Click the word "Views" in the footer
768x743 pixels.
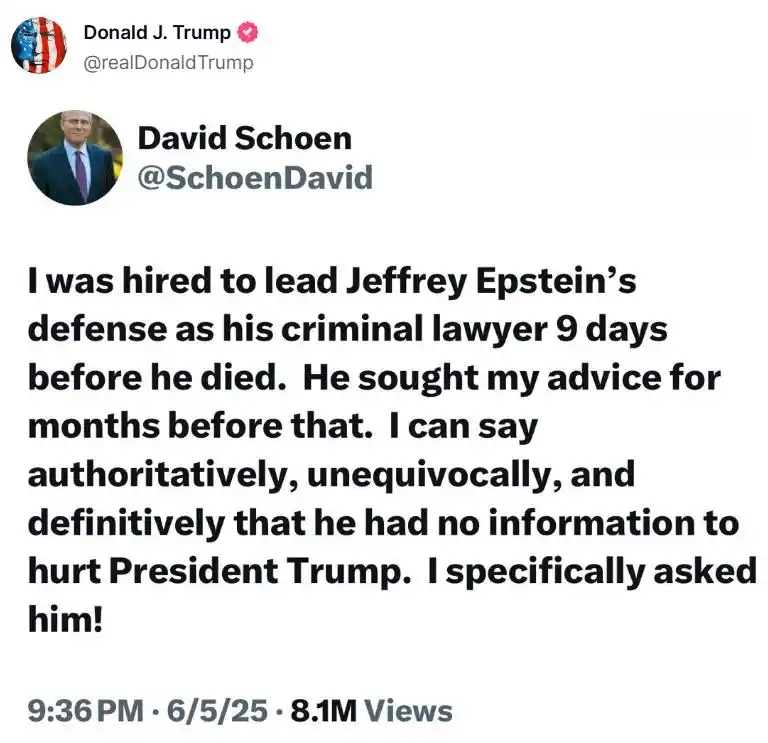point(408,711)
